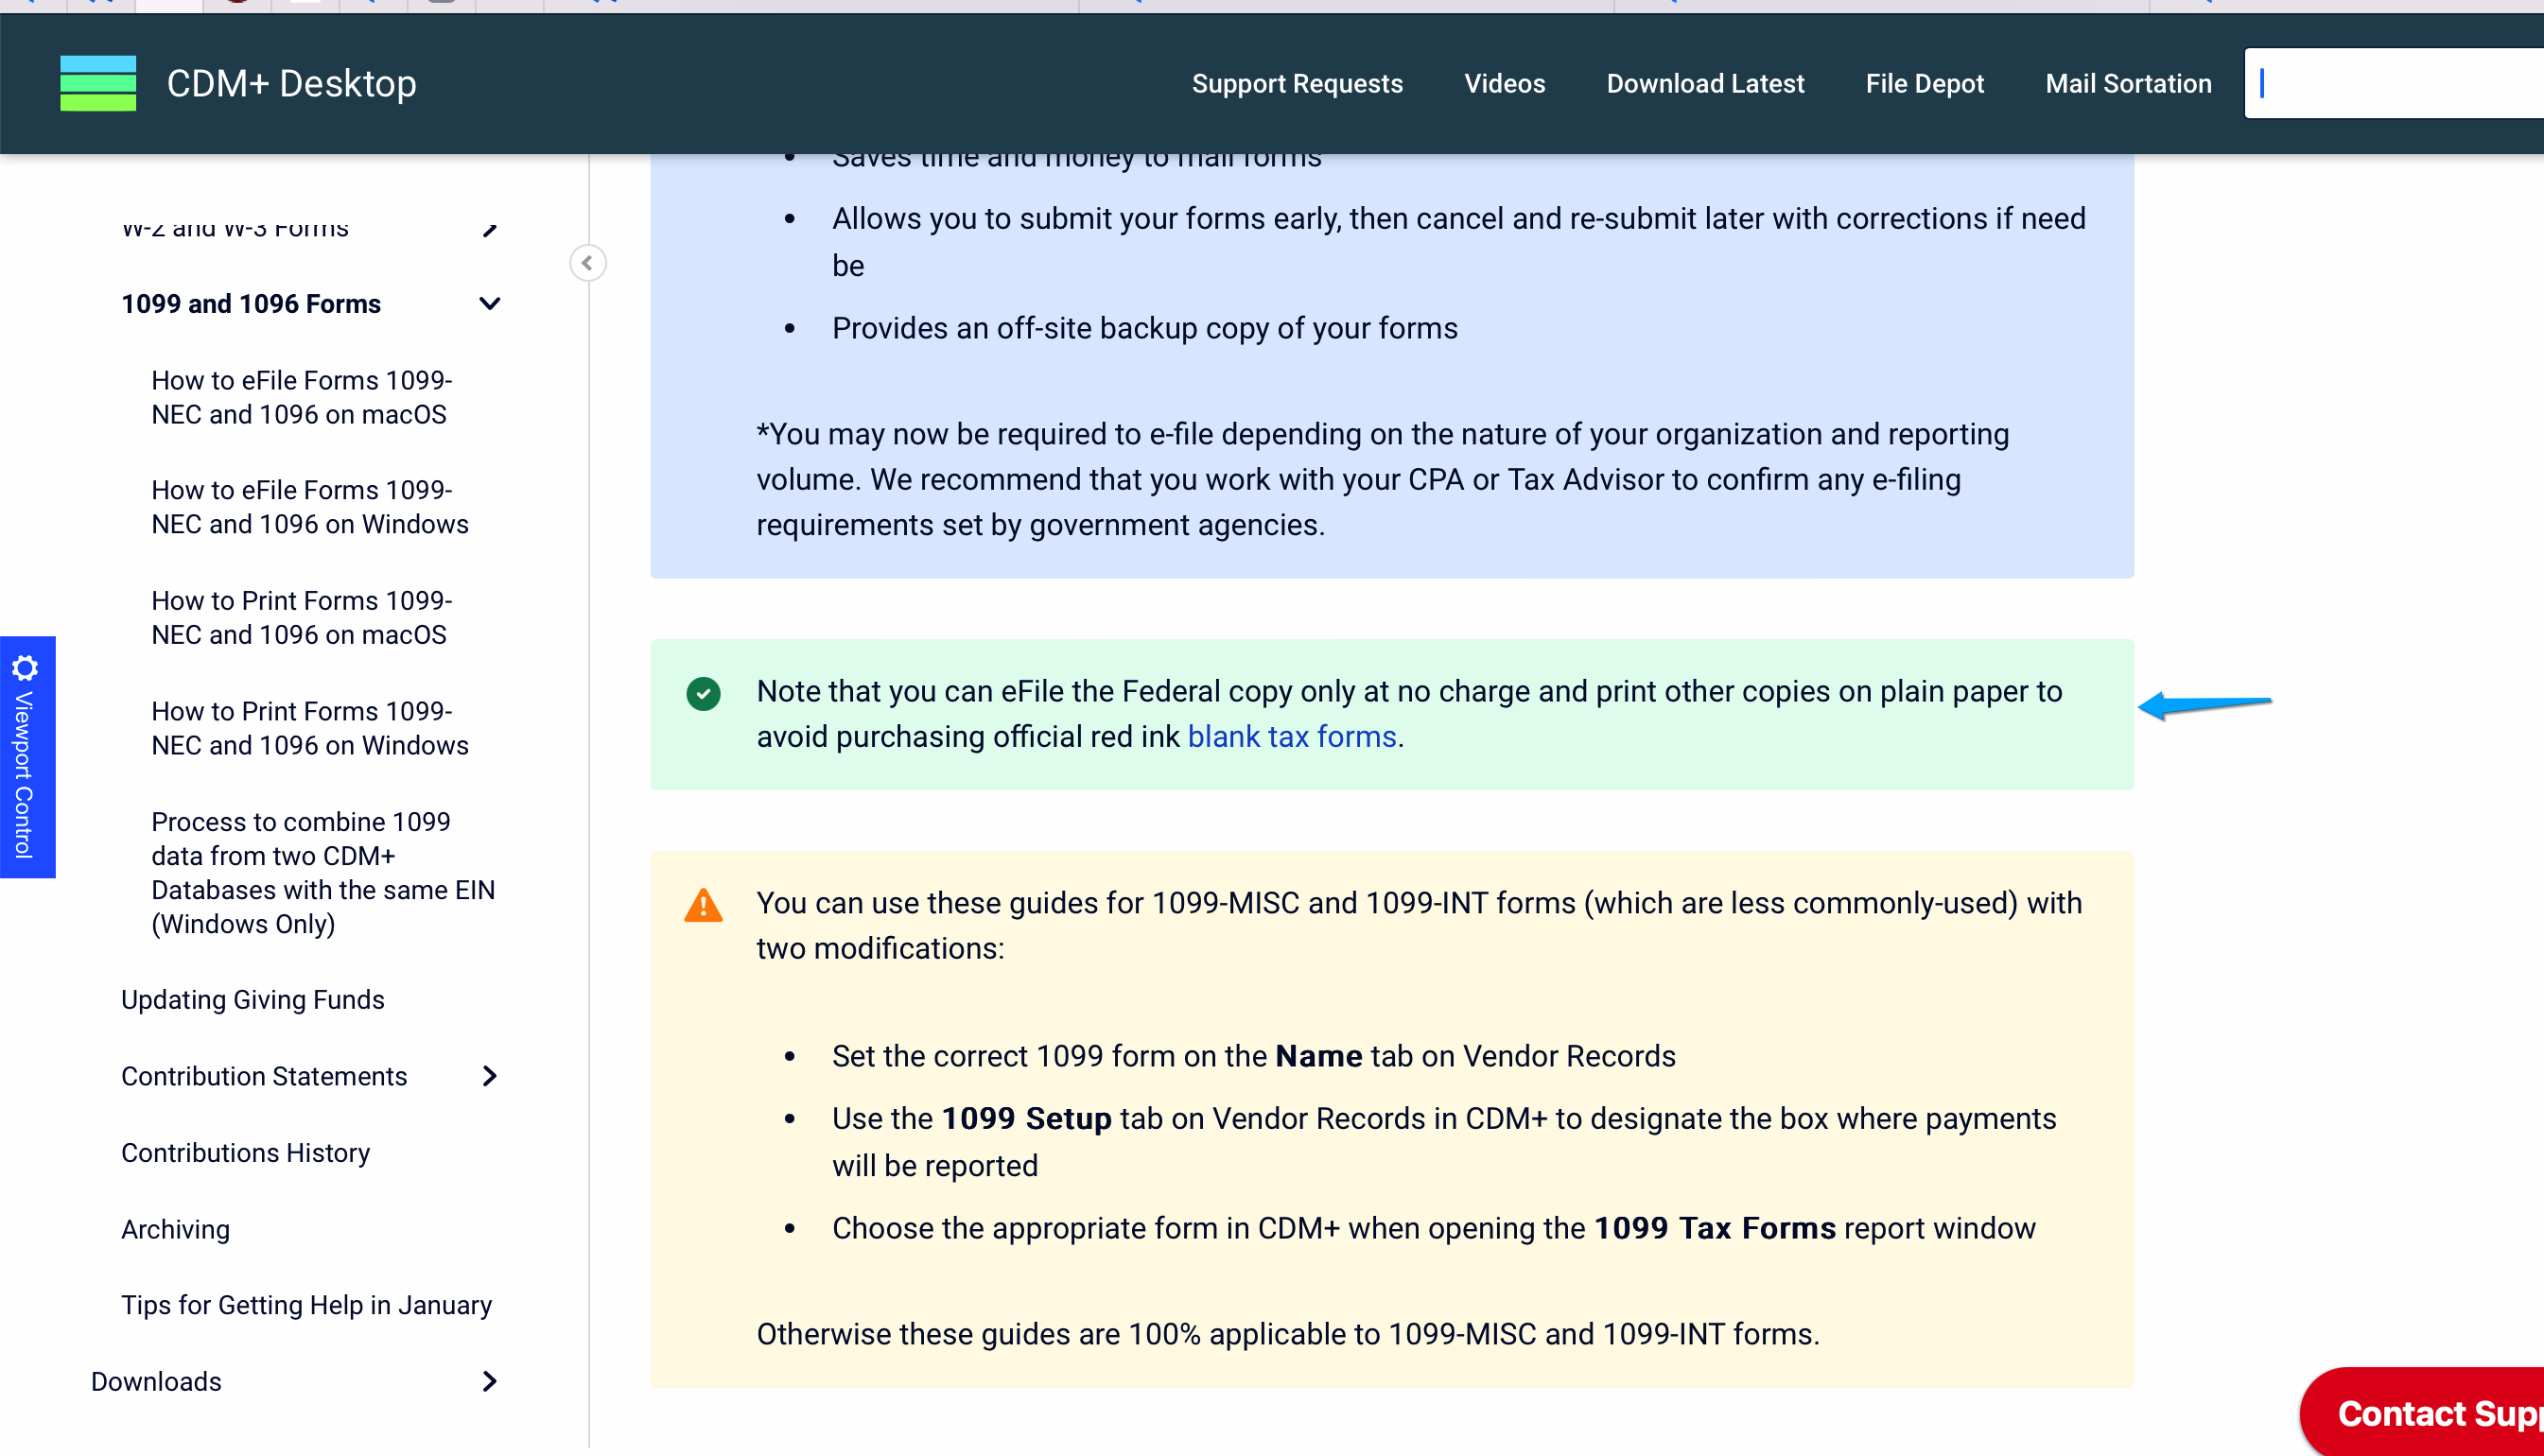
Task: Open How to eFile Forms 1099-NEC on macOS
Action: pos(301,397)
